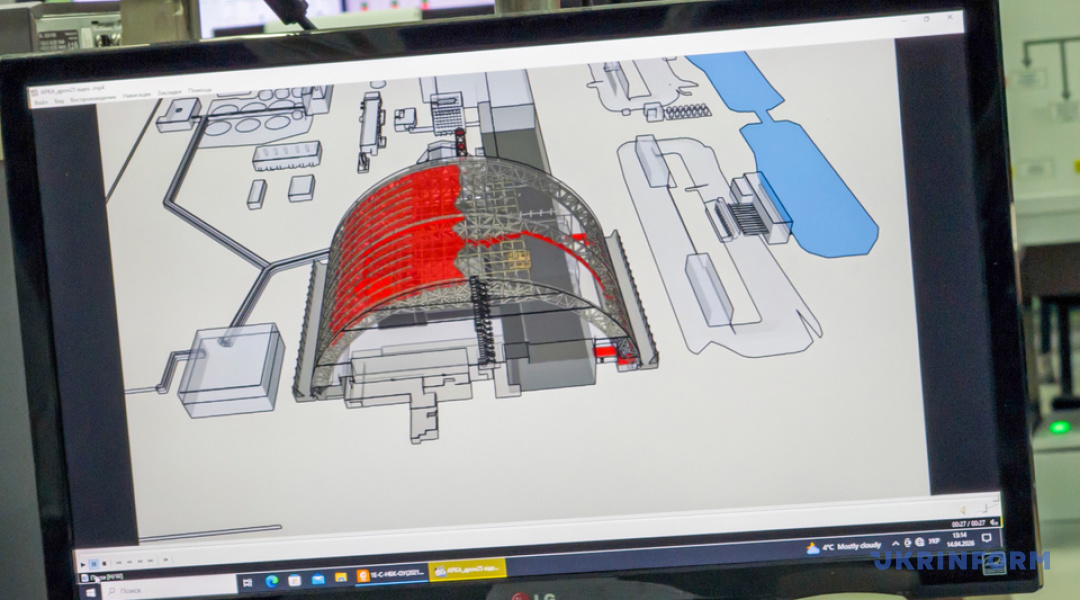Open Task View from the taskbar

coord(247,583)
